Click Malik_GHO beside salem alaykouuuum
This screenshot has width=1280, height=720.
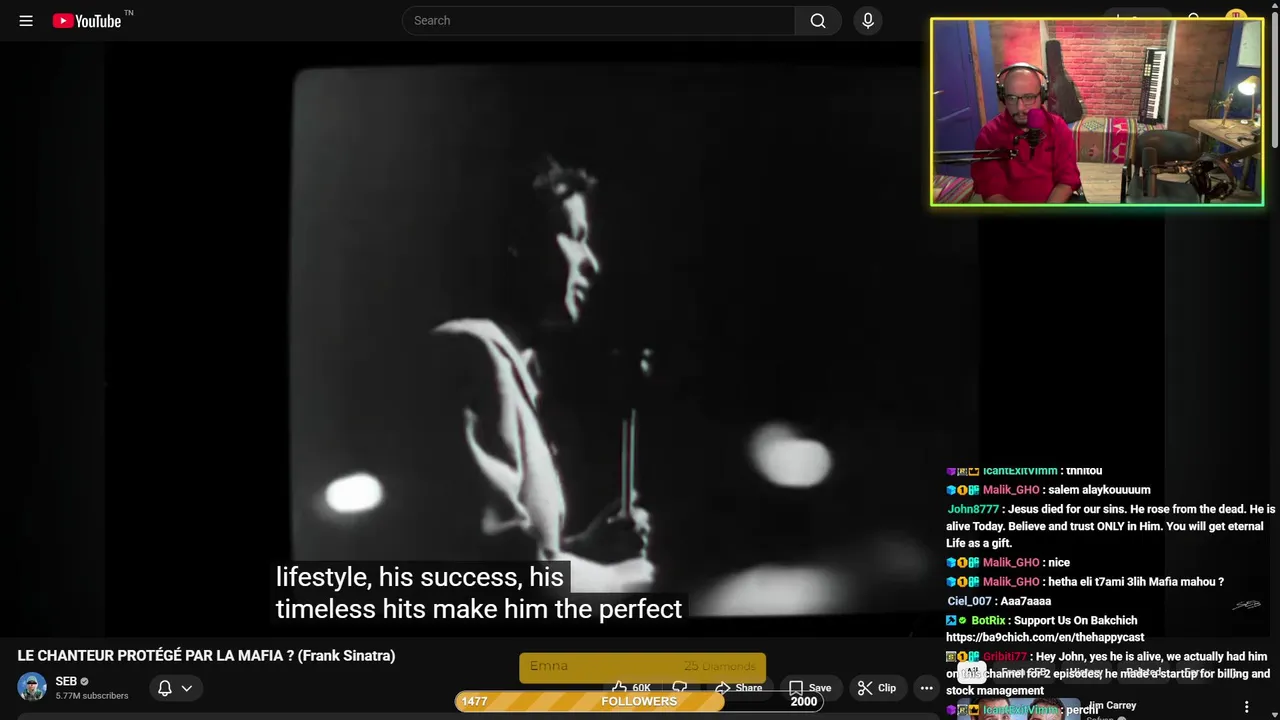tap(1011, 490)
